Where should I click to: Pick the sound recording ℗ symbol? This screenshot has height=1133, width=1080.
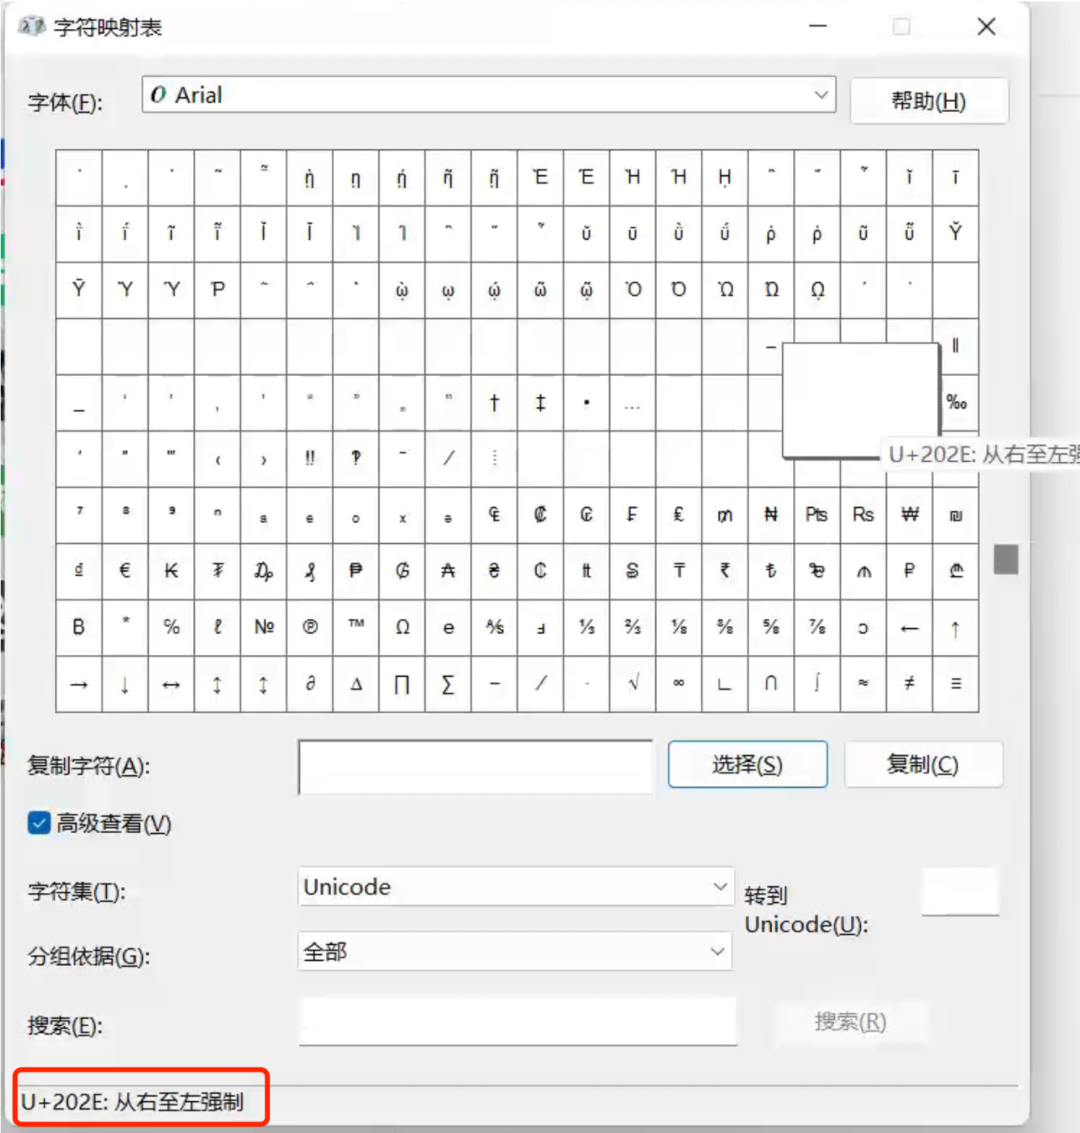click(310, 627)
